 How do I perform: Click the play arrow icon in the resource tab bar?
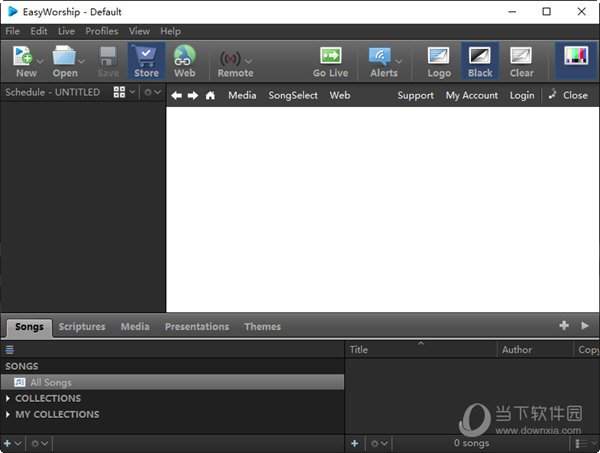585,326
